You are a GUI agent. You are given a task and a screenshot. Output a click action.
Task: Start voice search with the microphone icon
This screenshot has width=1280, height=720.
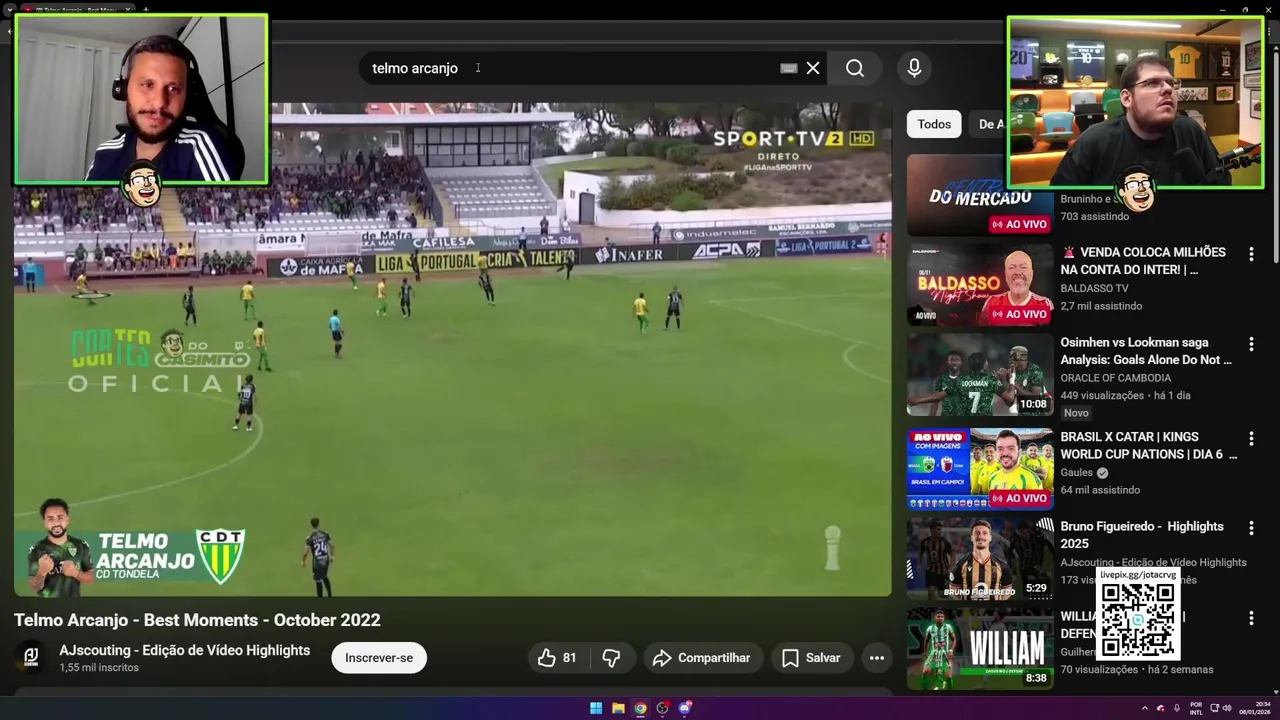click(x=913, y=68)
